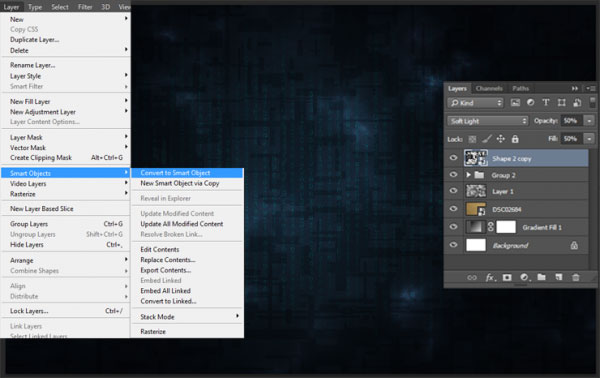Delete layer trash icon

[576, 277]
